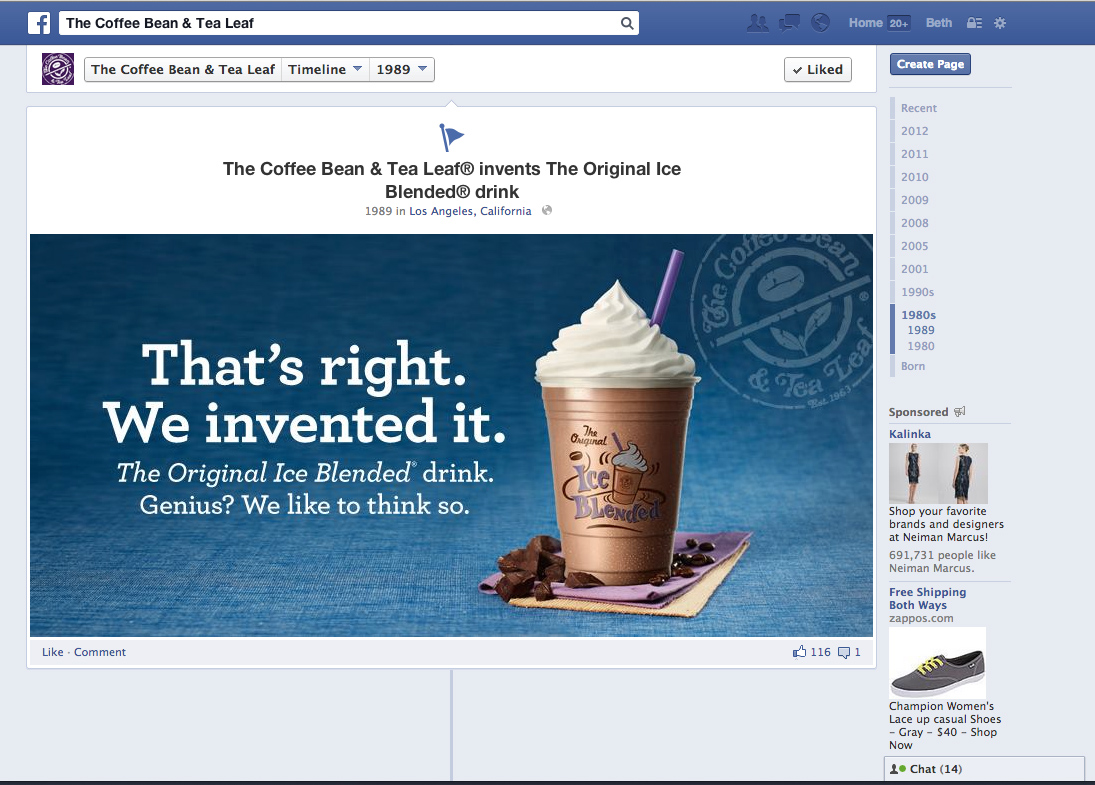Image resolution: width=1095 pixels, height=785 pixels.
Task: Click the milestone flag icon
Action: pos(451,137)
